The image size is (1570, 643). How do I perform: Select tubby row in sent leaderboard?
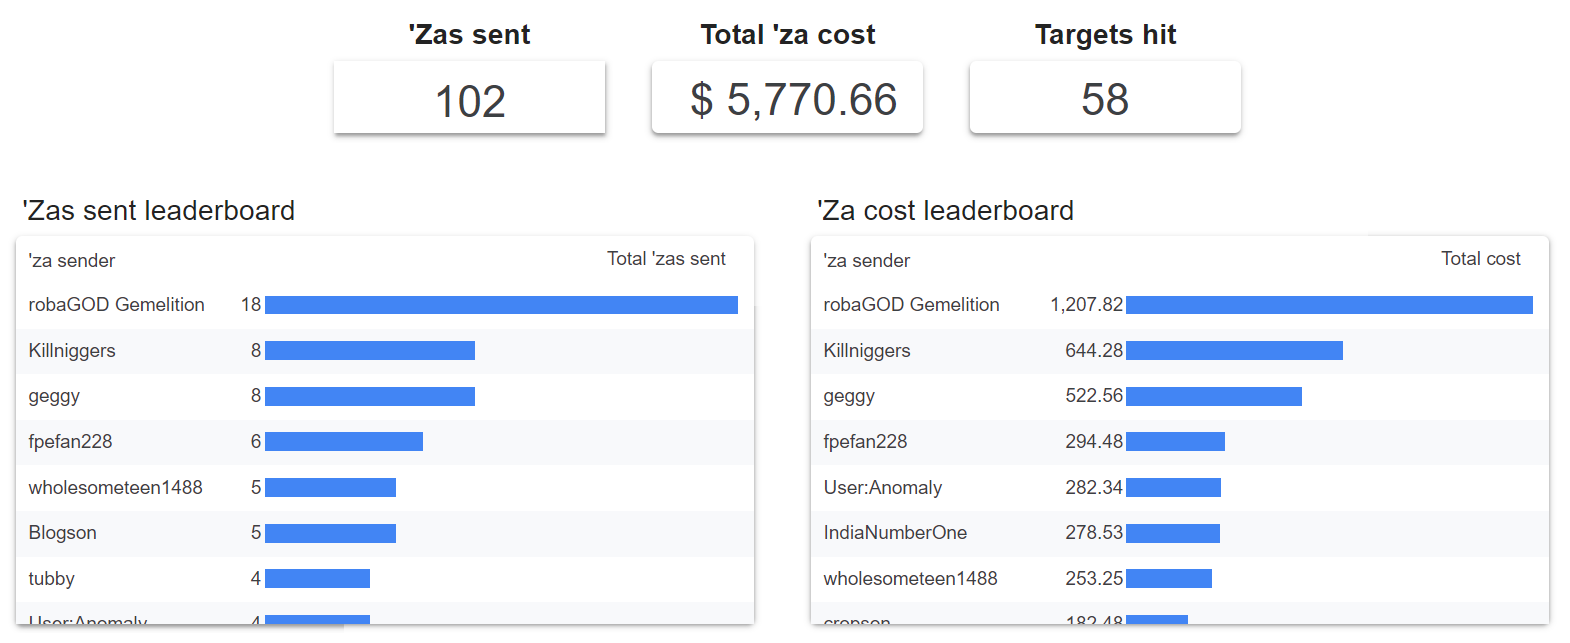(51, 579)
